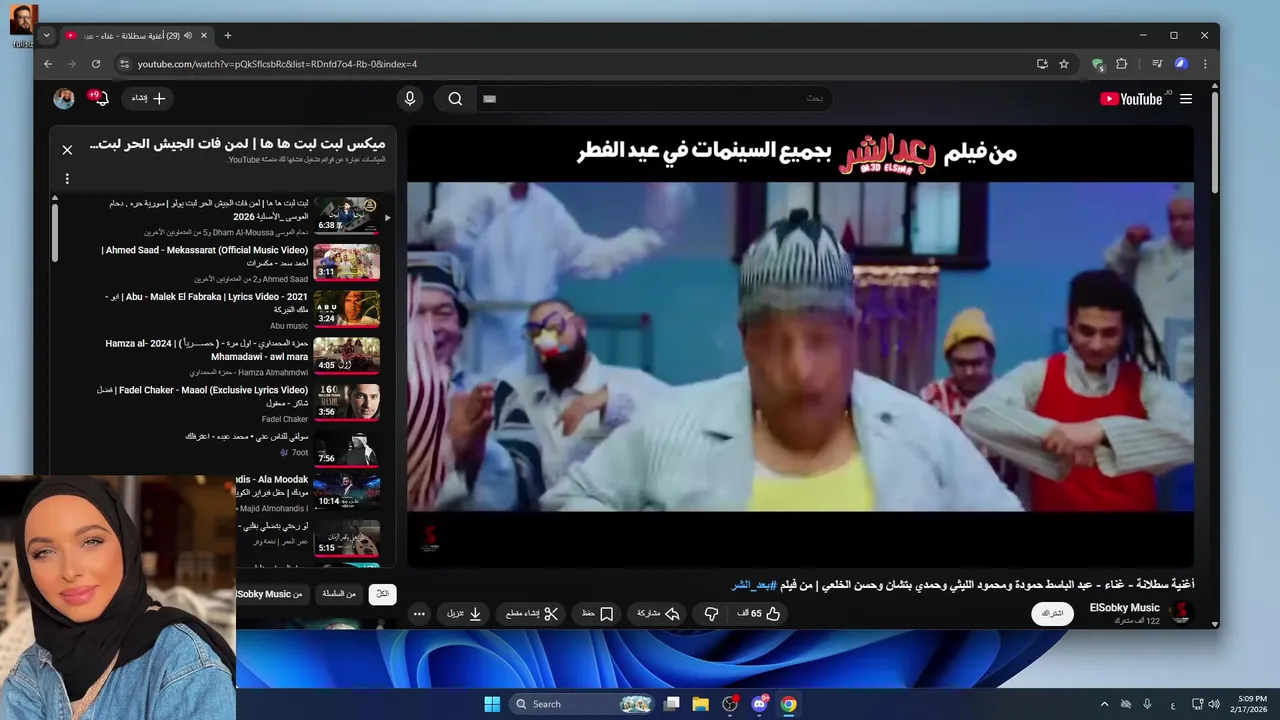Close the YouTube browser tab
Image resolution: width=1280 pixels, height=720 pixels.
(204, 35)
